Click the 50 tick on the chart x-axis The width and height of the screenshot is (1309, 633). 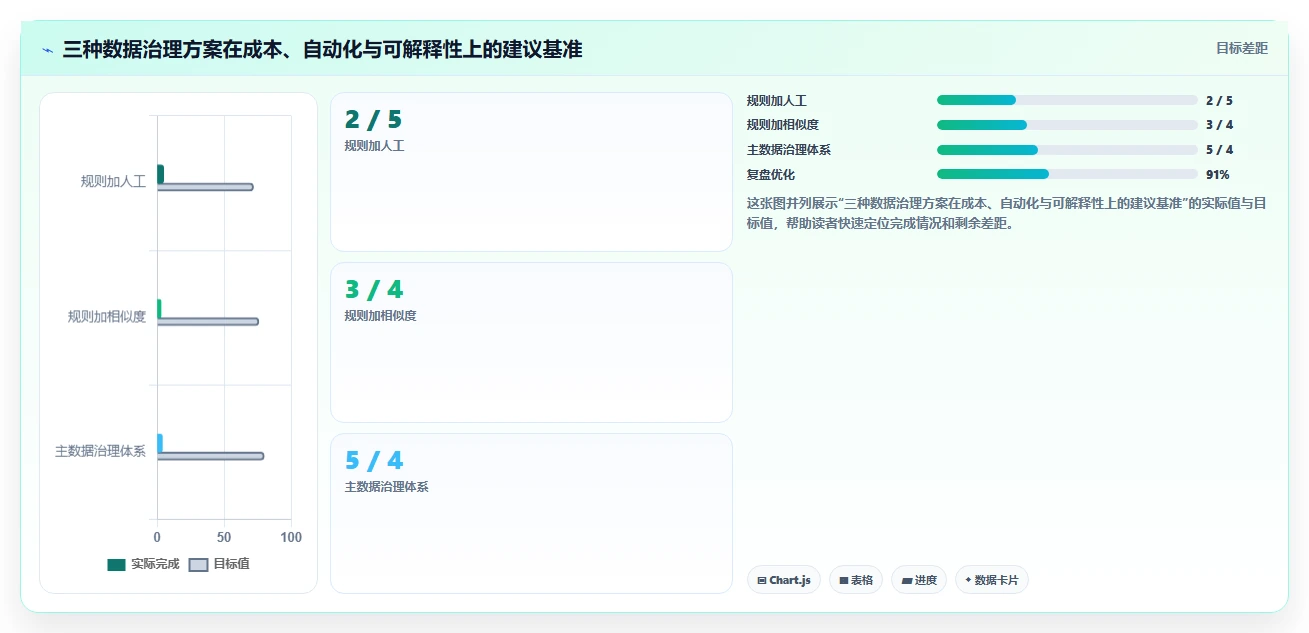pyautogui.click(x=224, y=537)
